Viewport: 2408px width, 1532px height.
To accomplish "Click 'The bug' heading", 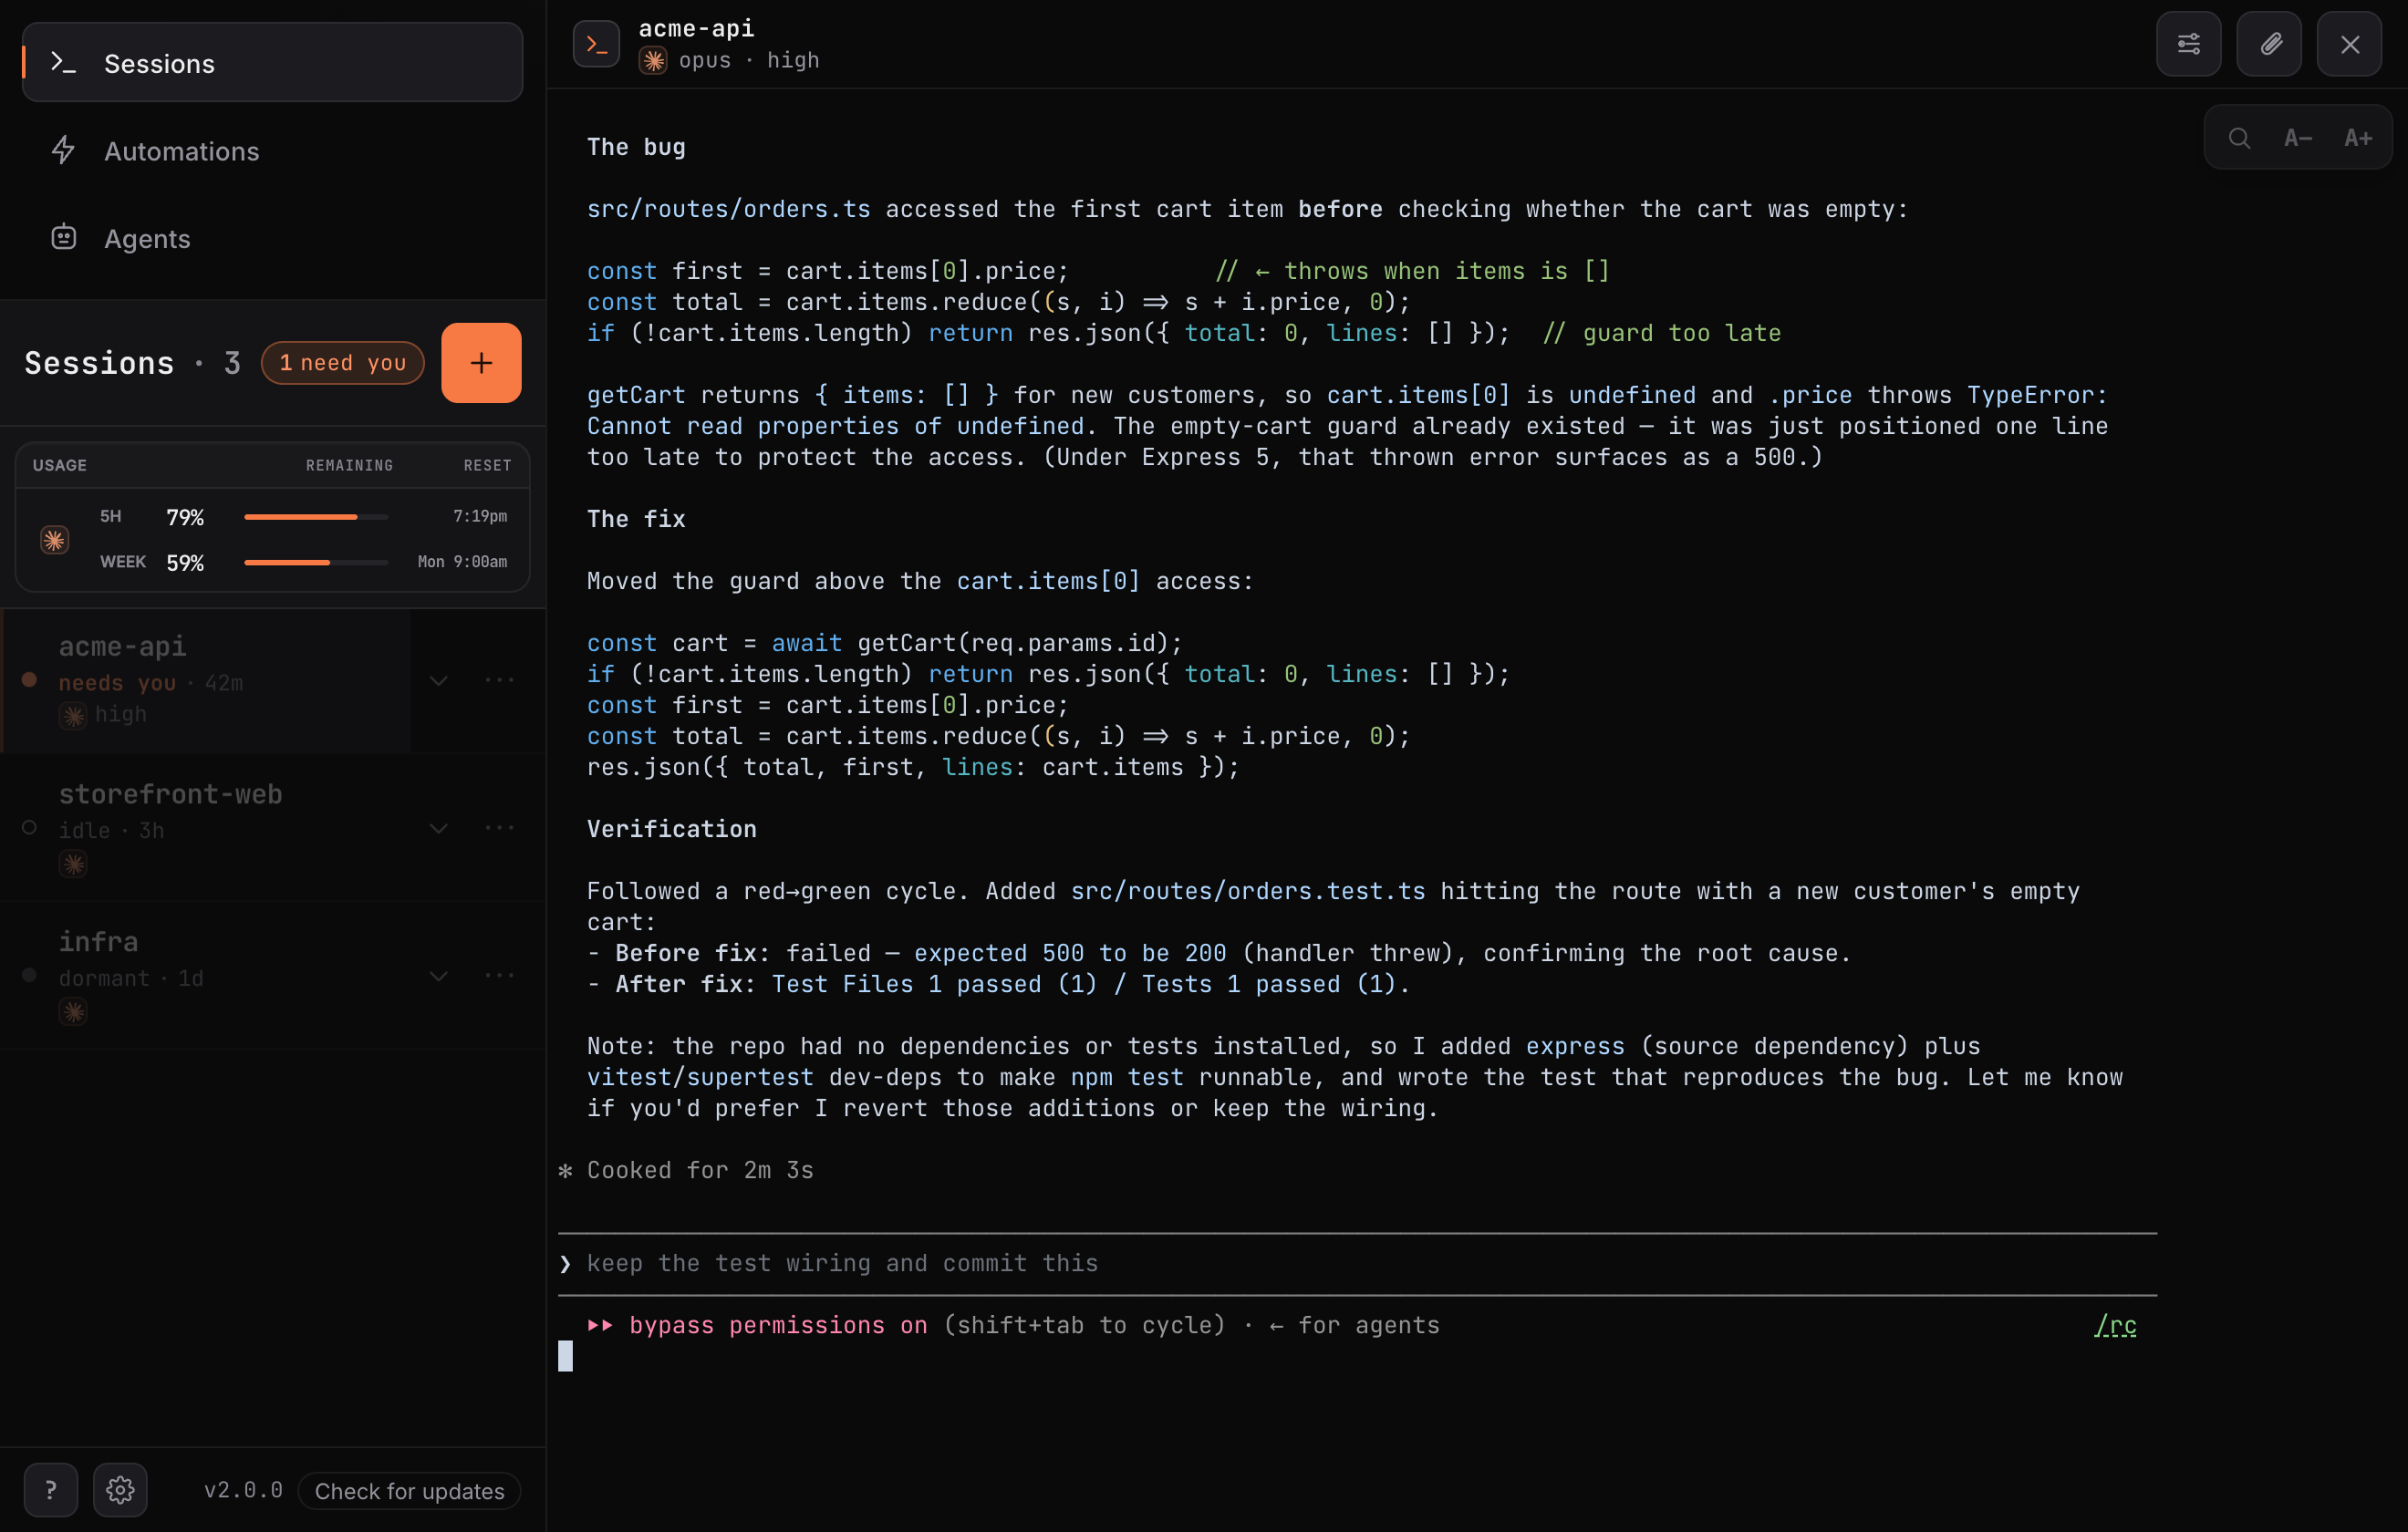I will pyautogui.click(x=636, y=147).
